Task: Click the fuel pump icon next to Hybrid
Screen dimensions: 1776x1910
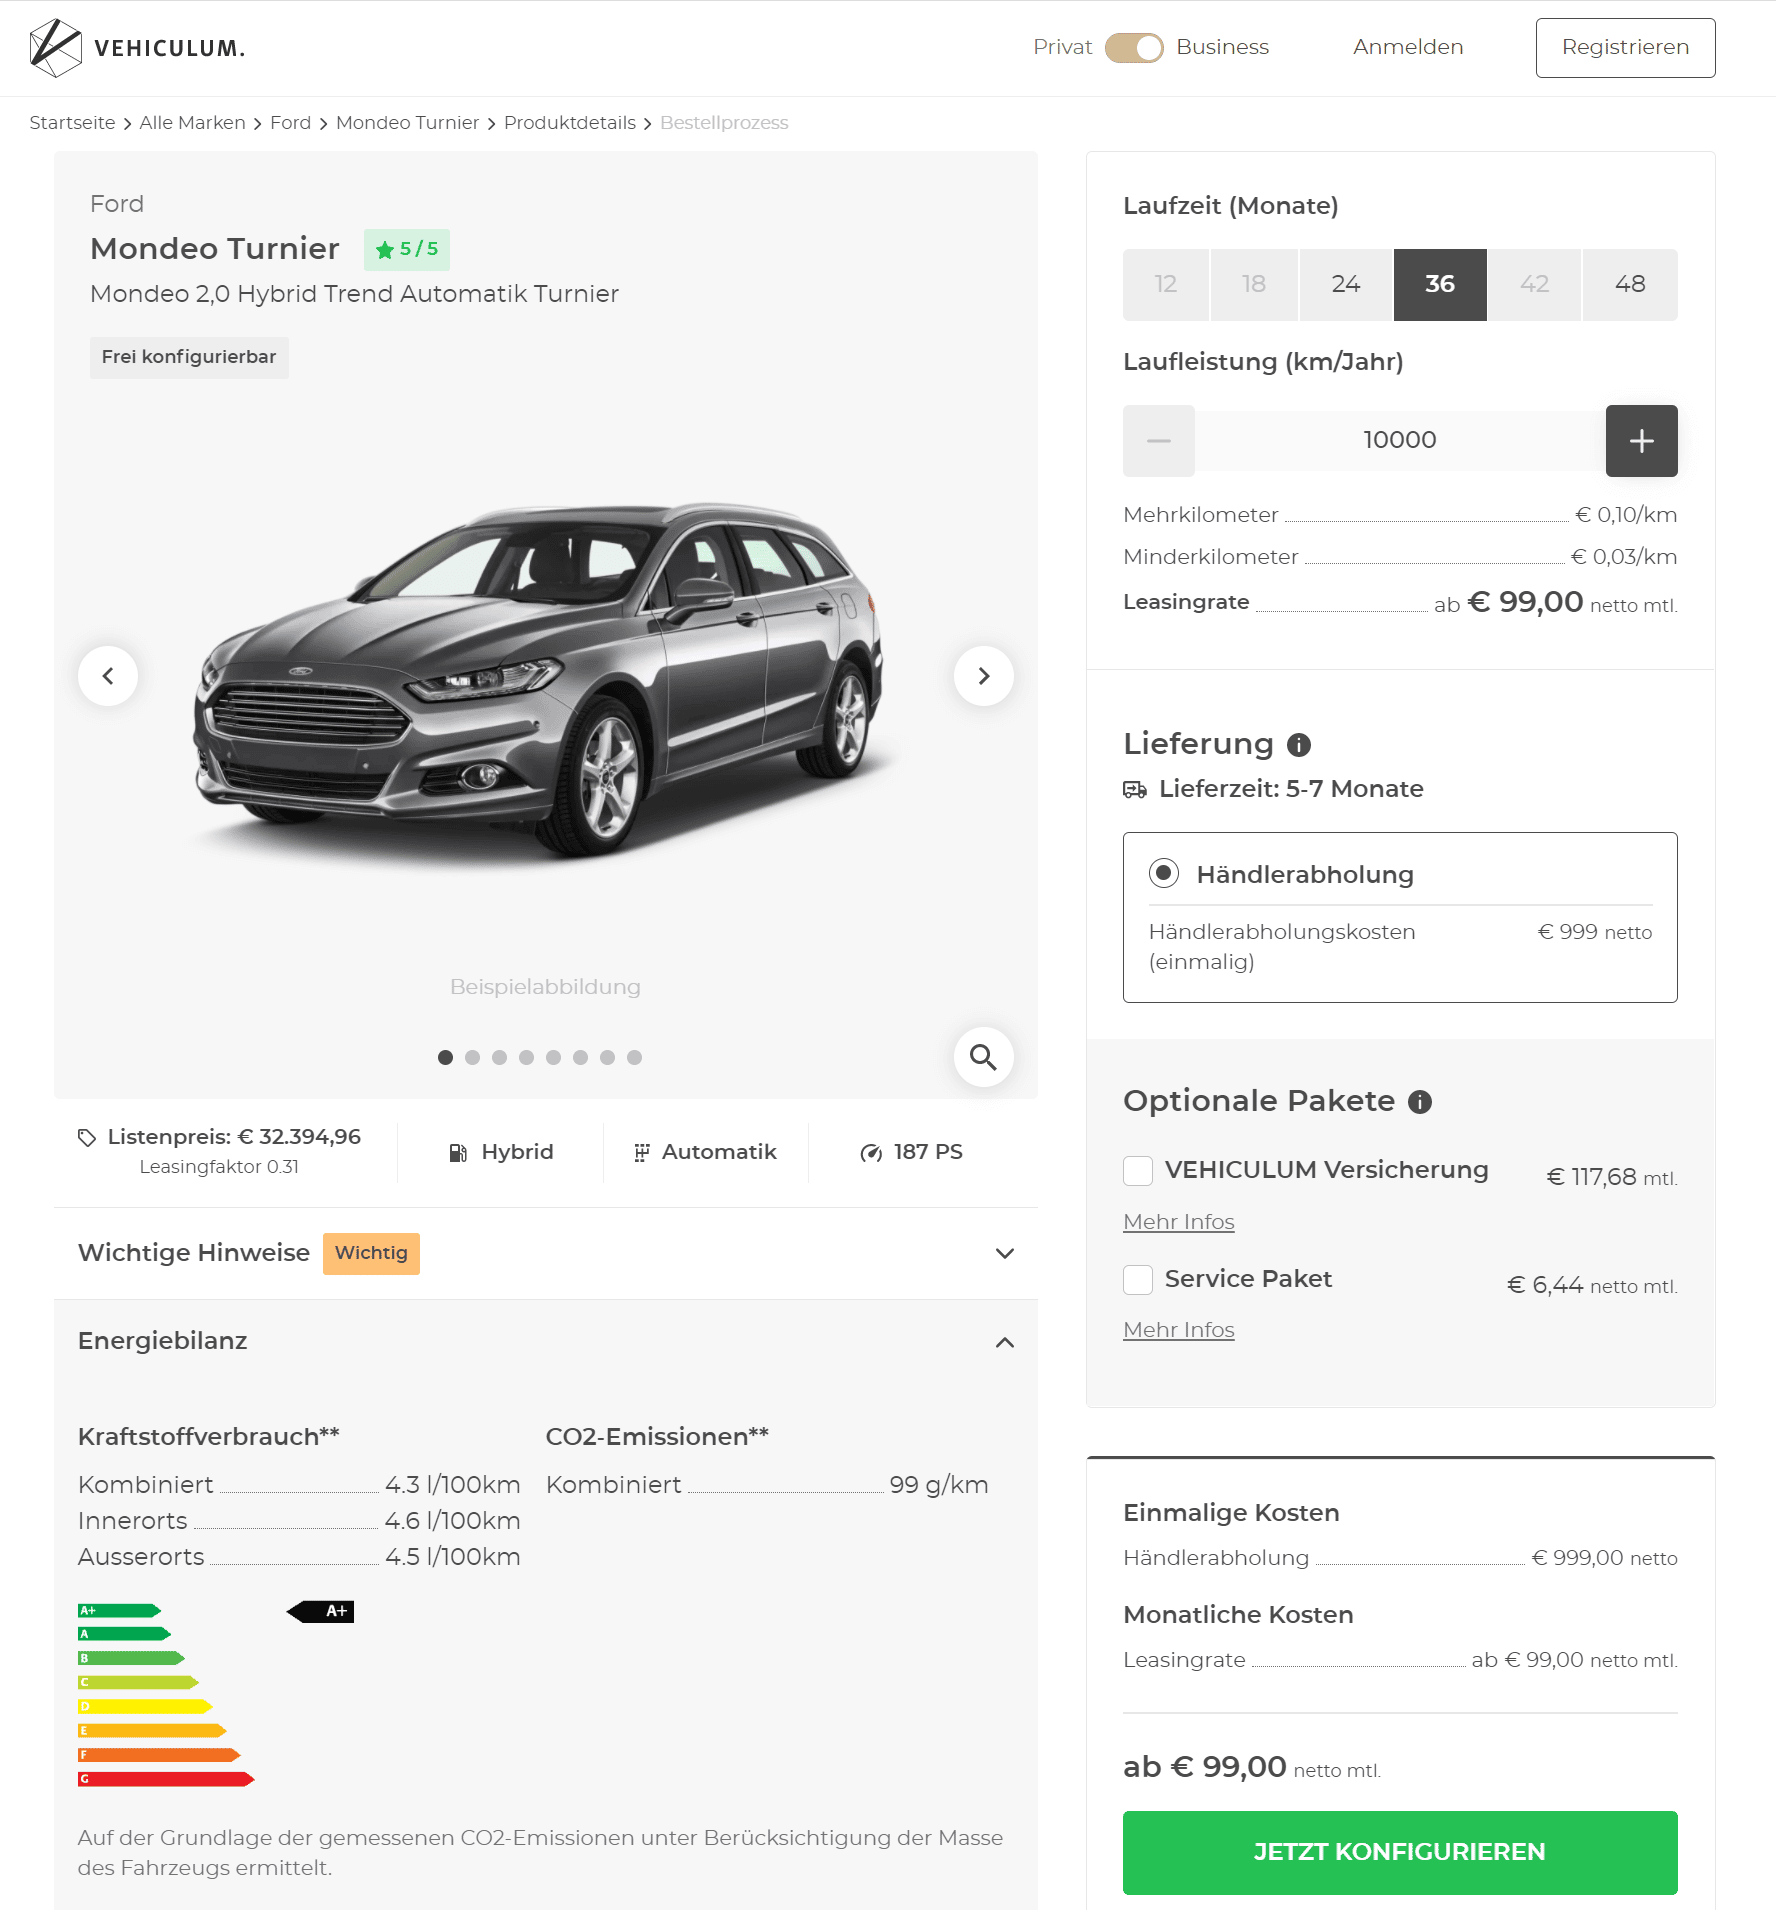Action: point(458,1153)
